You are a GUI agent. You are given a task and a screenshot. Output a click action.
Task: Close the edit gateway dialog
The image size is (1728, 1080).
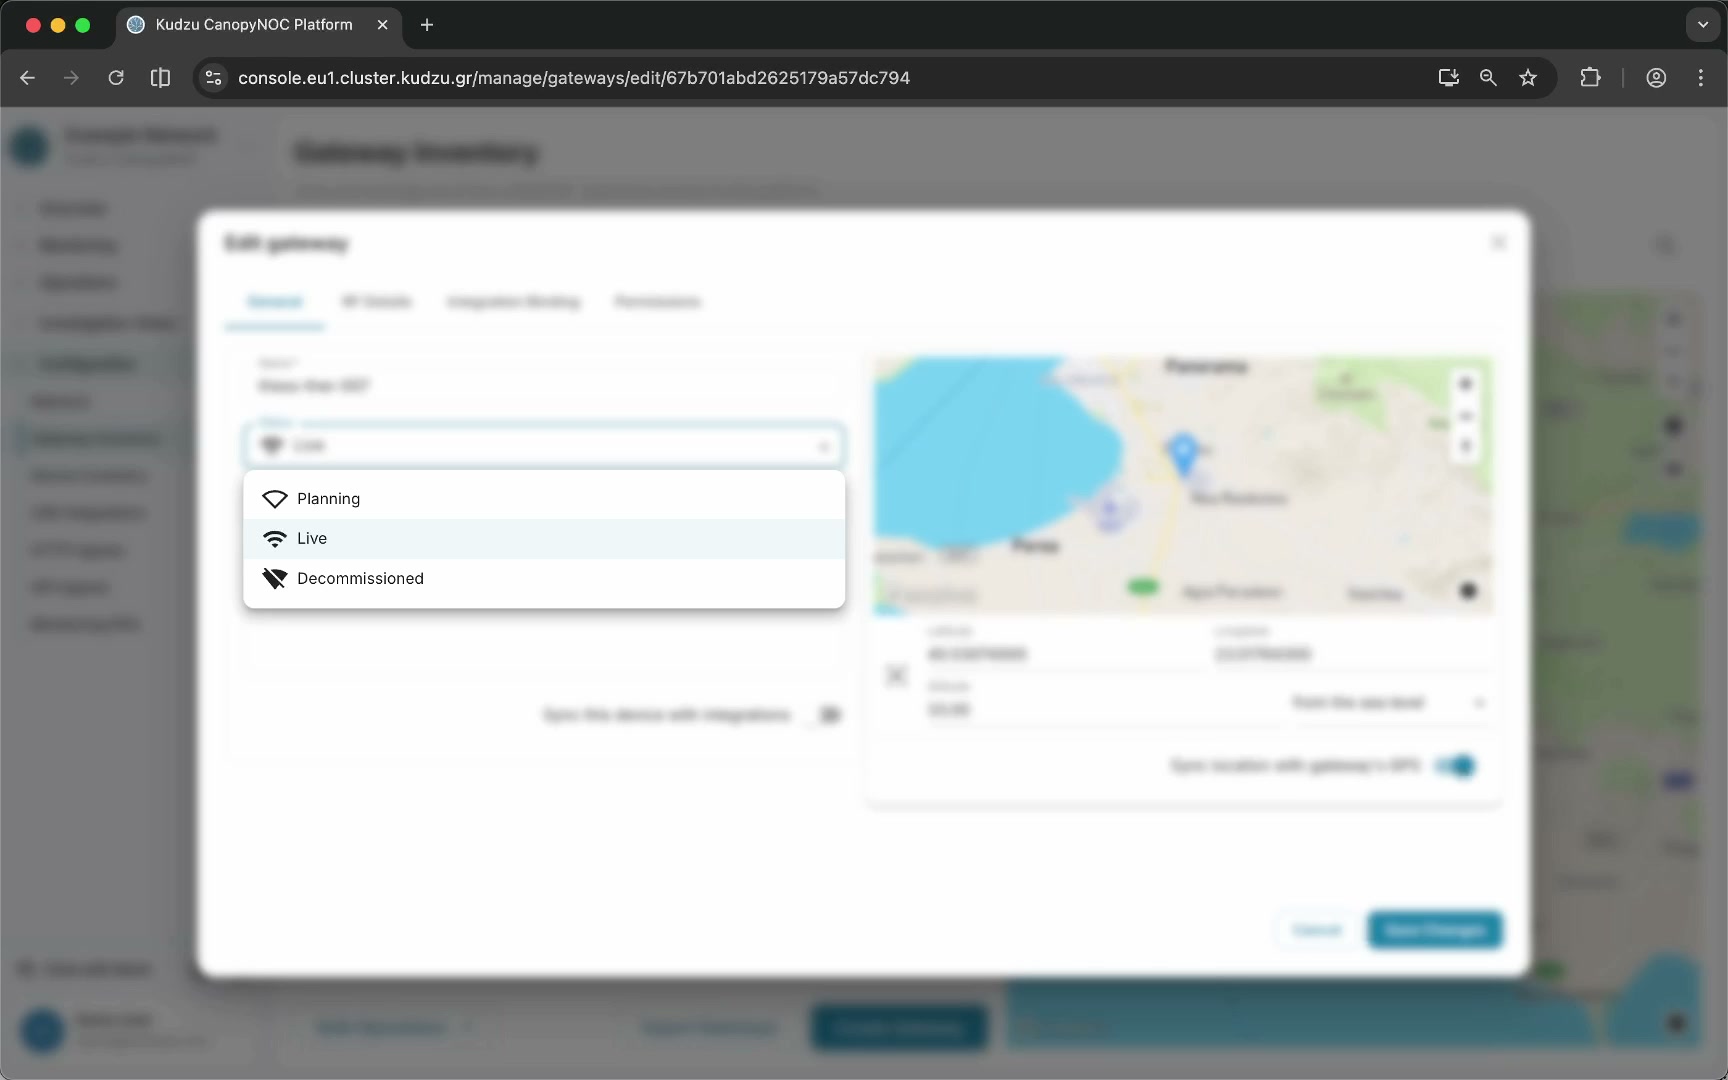(1498, 243)
